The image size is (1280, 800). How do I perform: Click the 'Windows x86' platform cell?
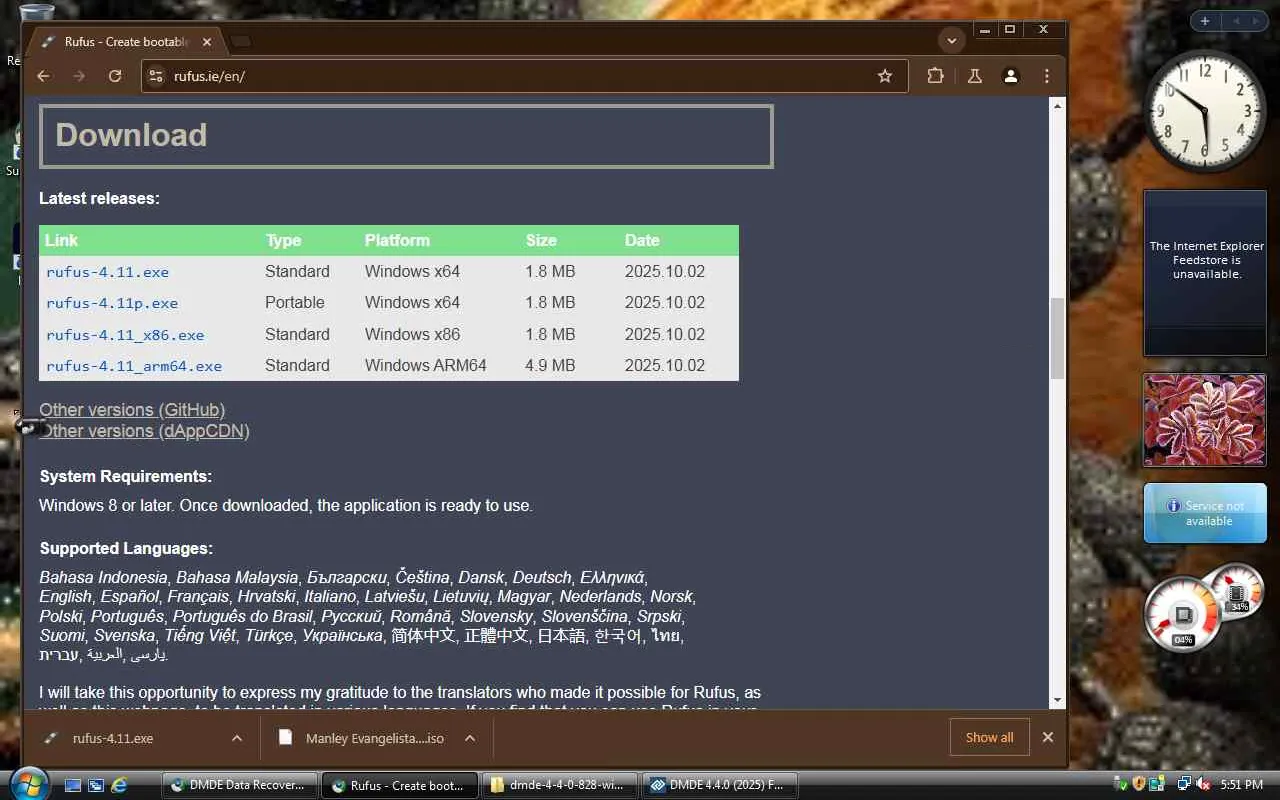tap(412, 335)
